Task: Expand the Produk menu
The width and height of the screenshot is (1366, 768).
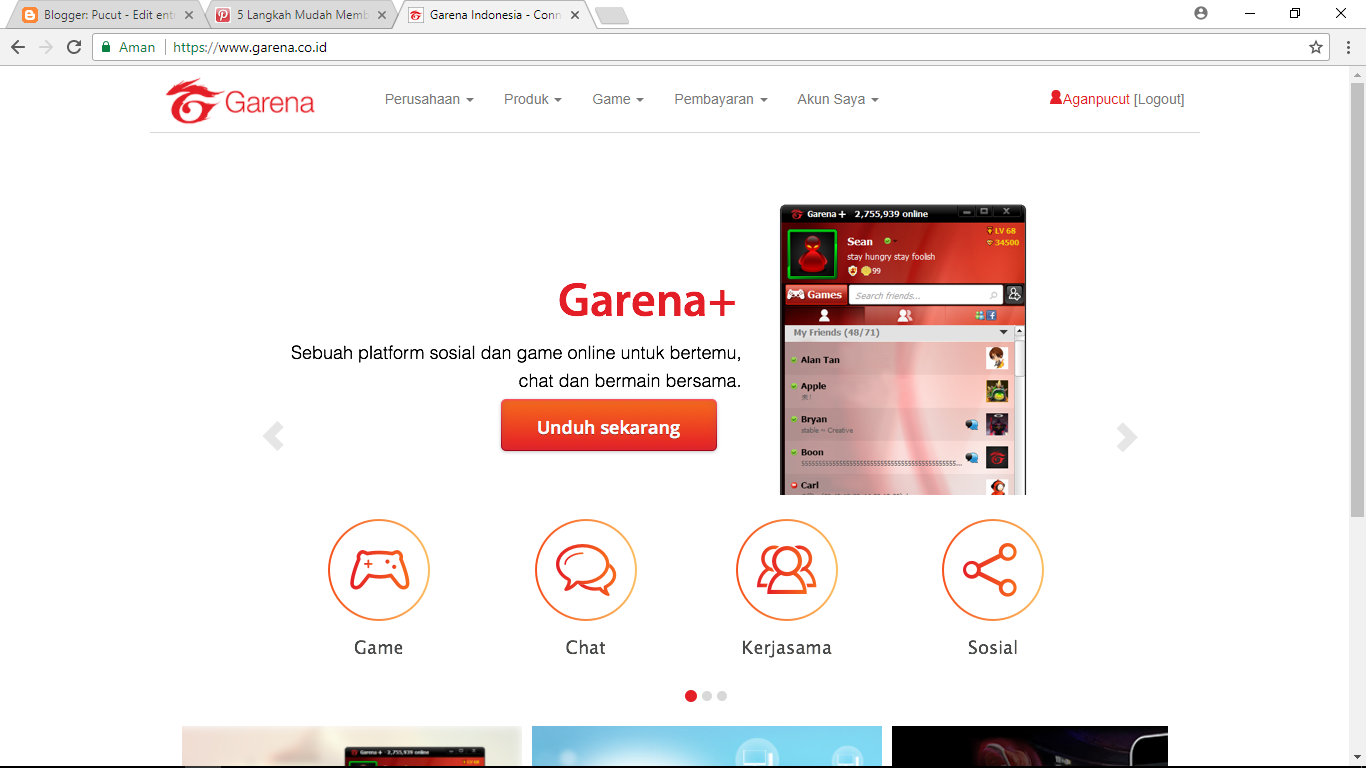Action: pos(533,99)
